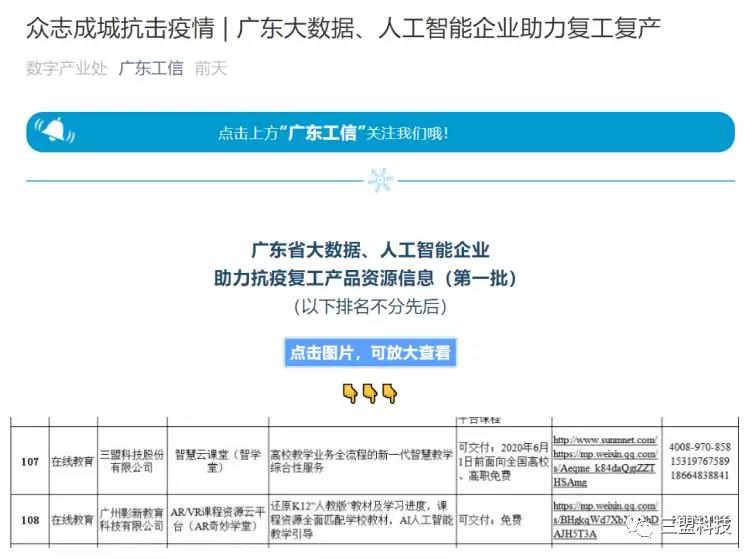This screenshot has height=559, width=756.
Task: Click the last pointing-down hand emoji
Action: click(x=389, y=393)
